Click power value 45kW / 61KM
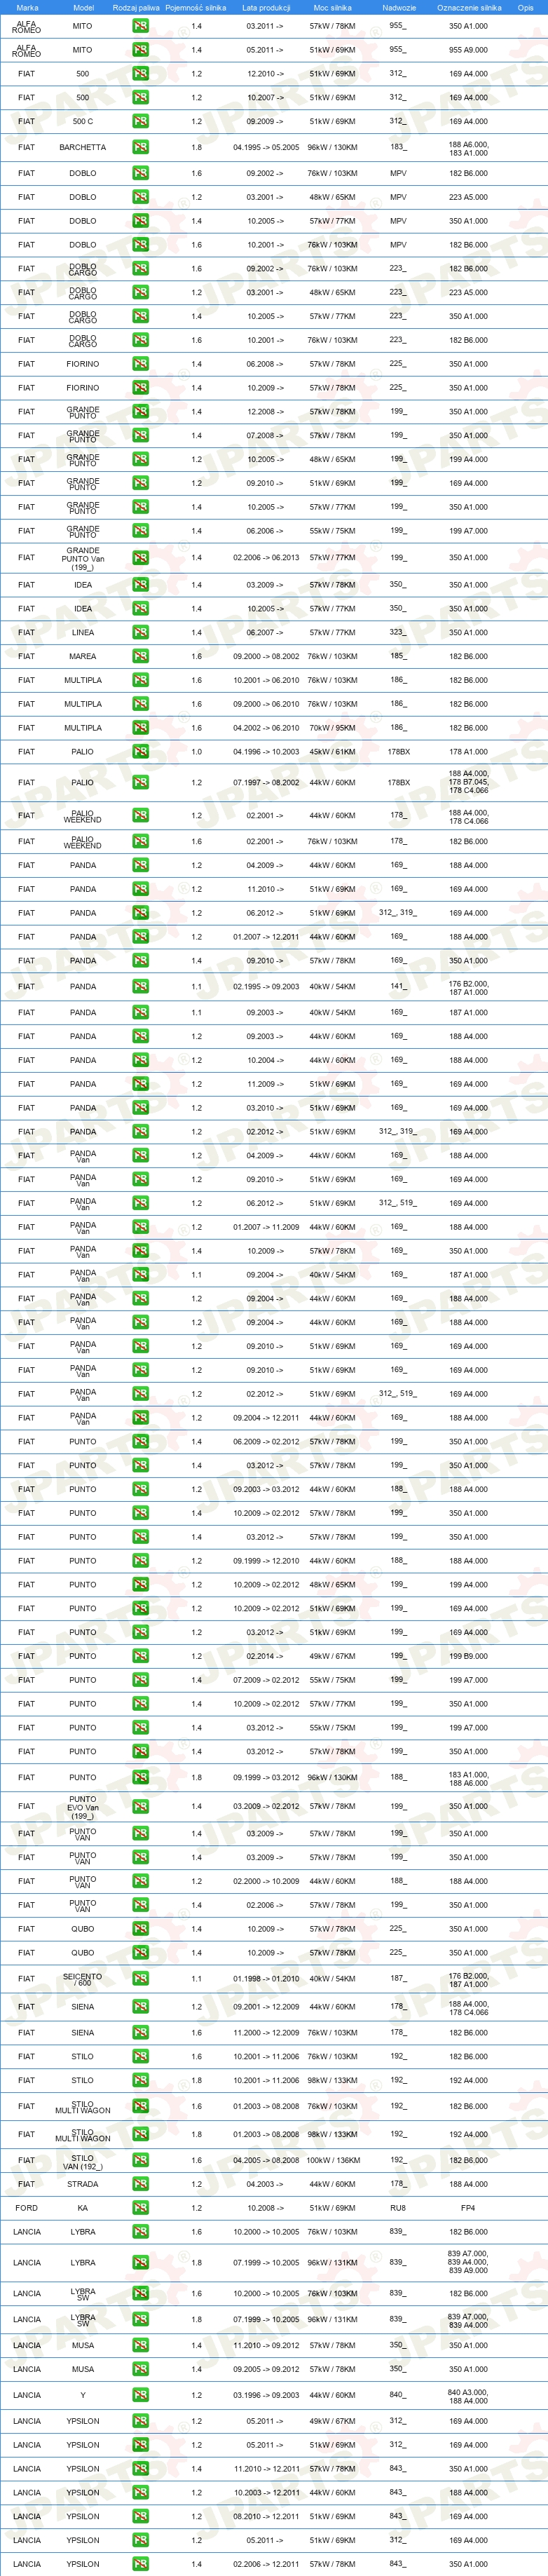The image size is (548, 2576). [x=332, y=752]
